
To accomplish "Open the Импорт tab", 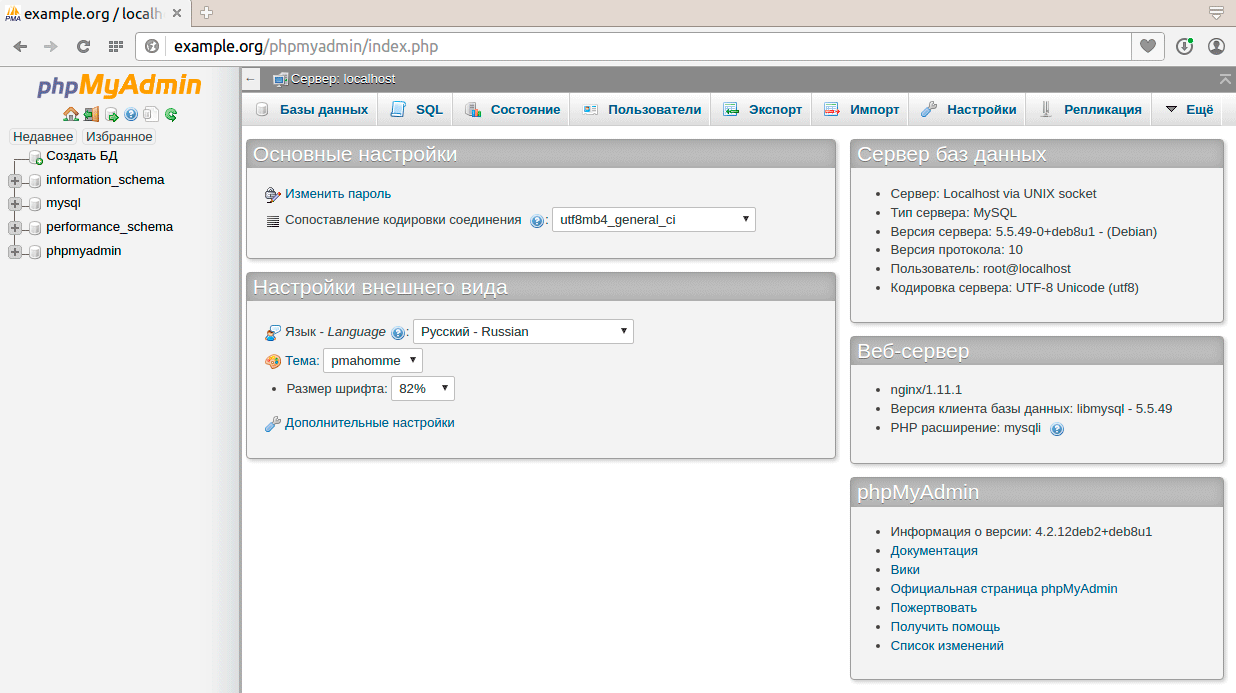I will [x=861, y=110].
